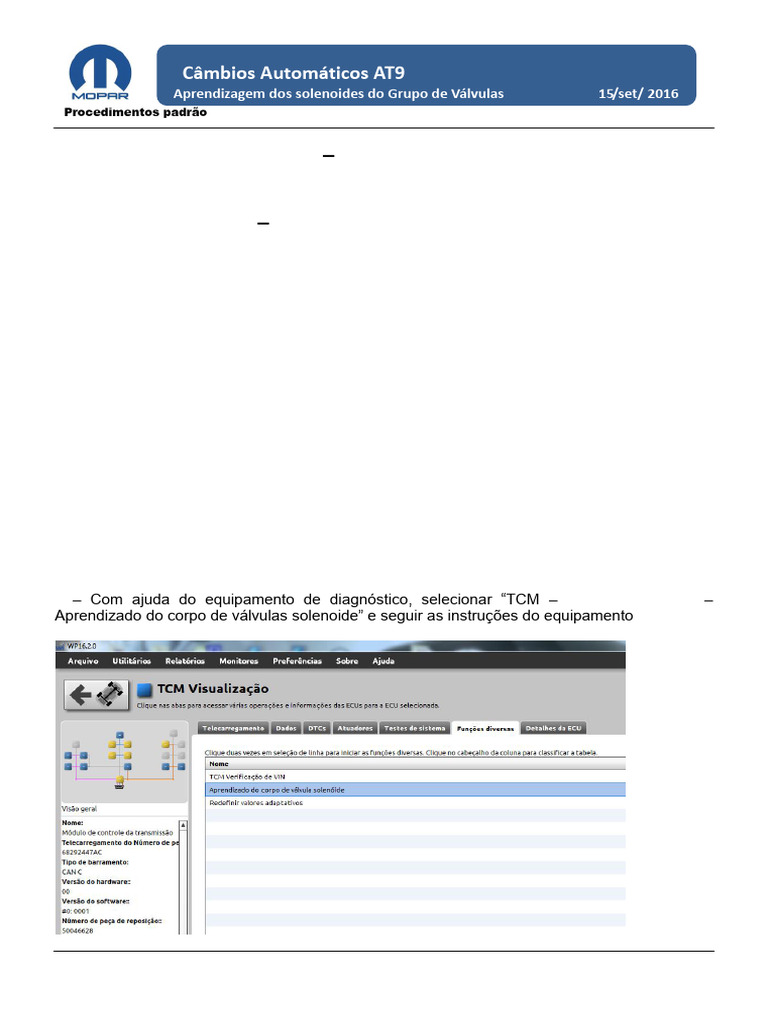
Task: Select Aprendizado do corpo de válvula solenóide row
Action: click(415, 790)
